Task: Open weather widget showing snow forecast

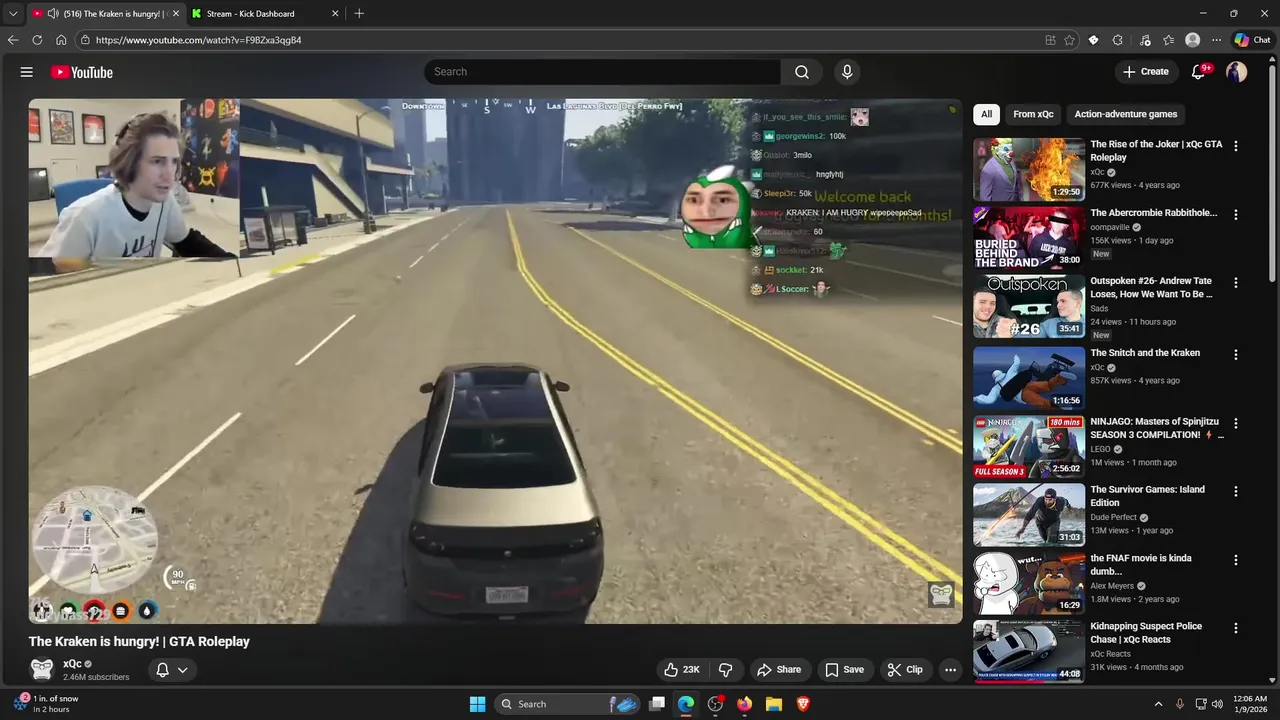Action: [x=45, y=704]
